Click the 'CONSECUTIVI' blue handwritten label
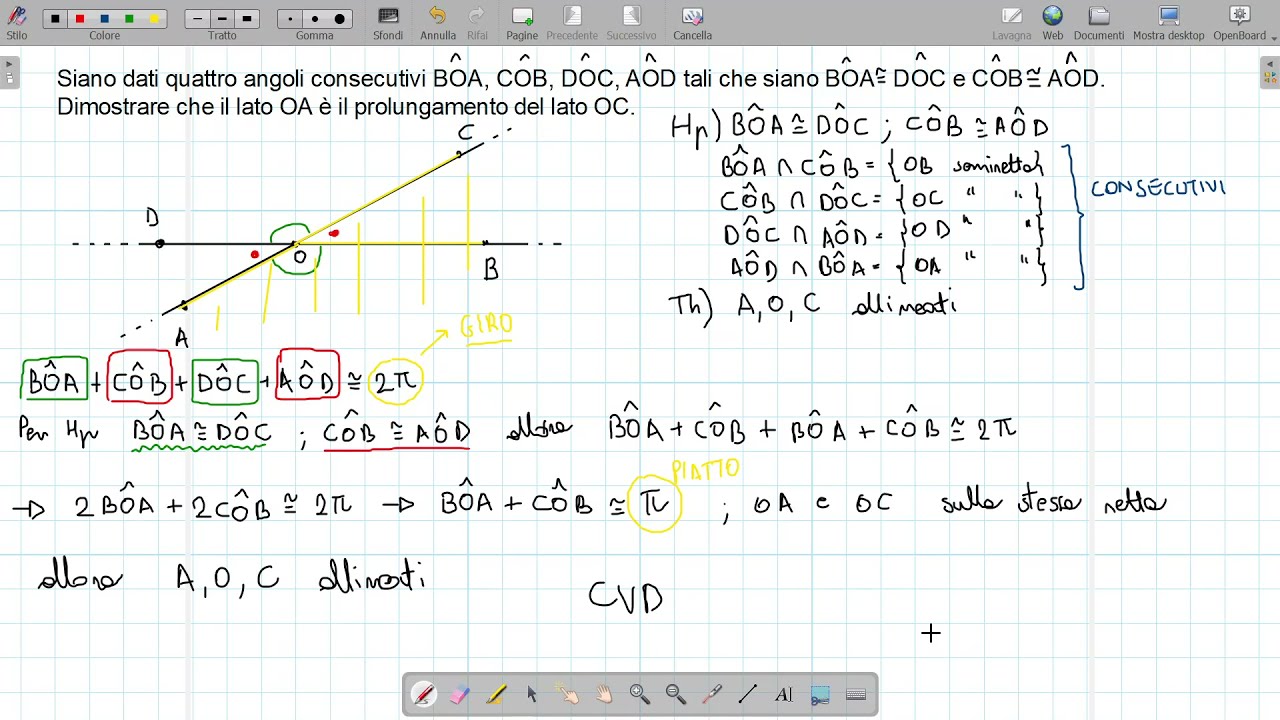 [1158, 188]
